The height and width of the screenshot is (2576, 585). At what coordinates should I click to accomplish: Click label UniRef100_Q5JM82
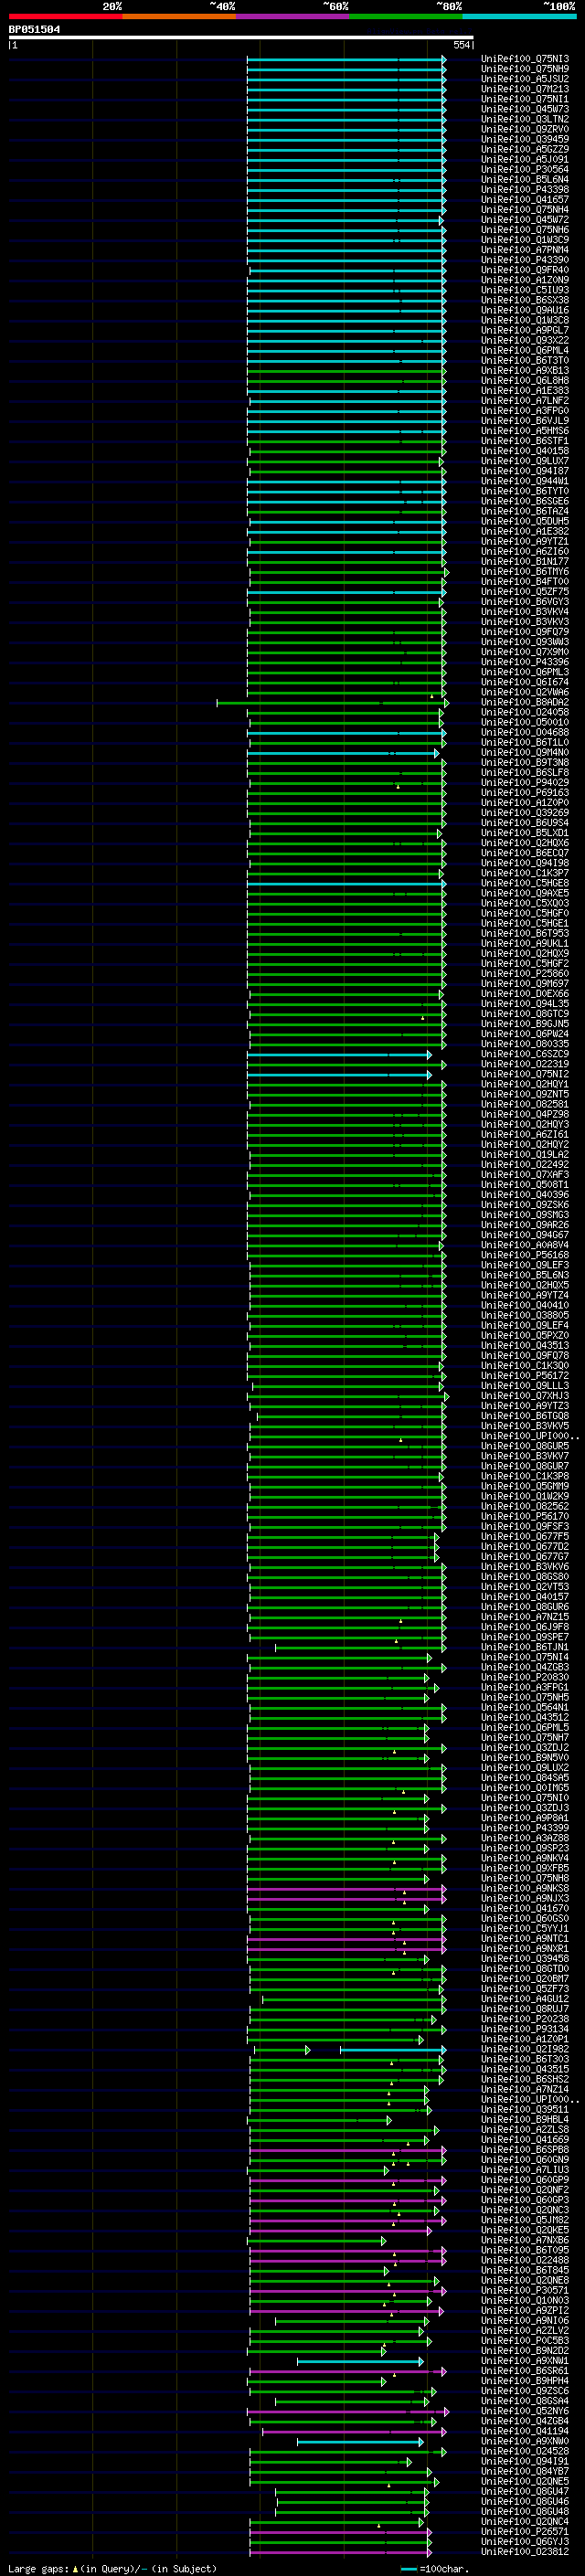pos(524,2220)
